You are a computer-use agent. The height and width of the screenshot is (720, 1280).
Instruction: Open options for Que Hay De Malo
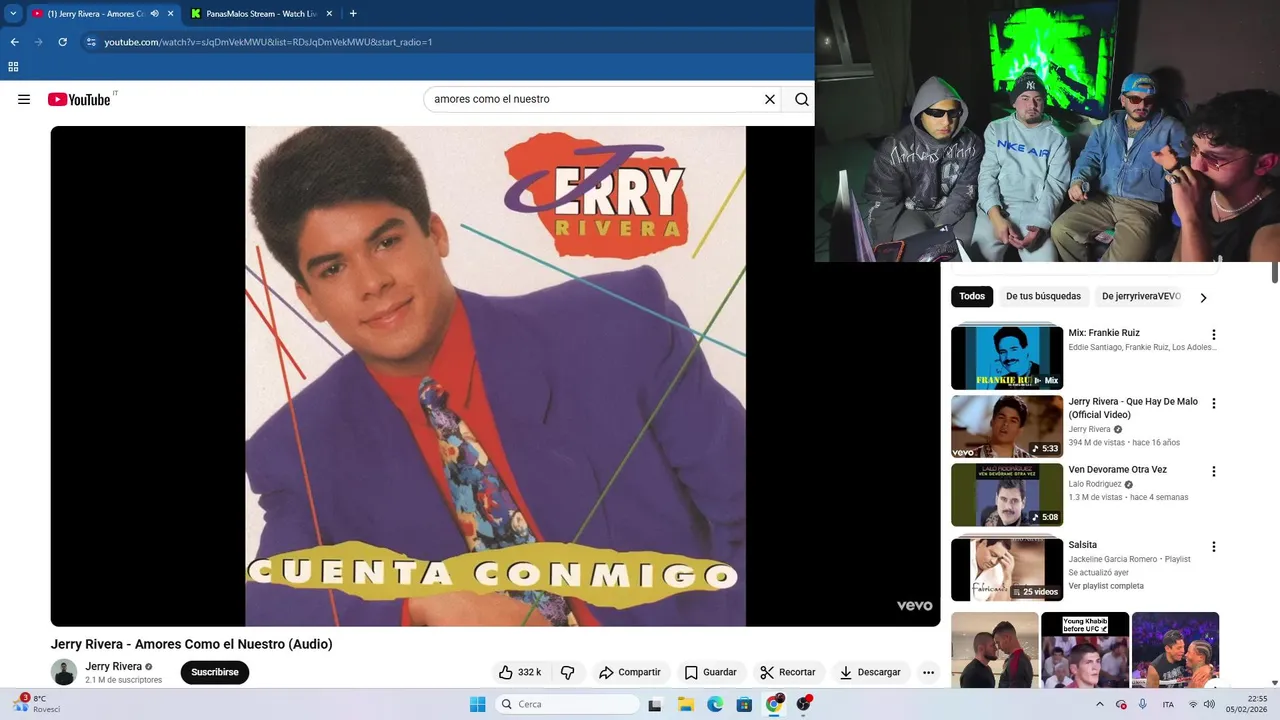click(1214, 403)
